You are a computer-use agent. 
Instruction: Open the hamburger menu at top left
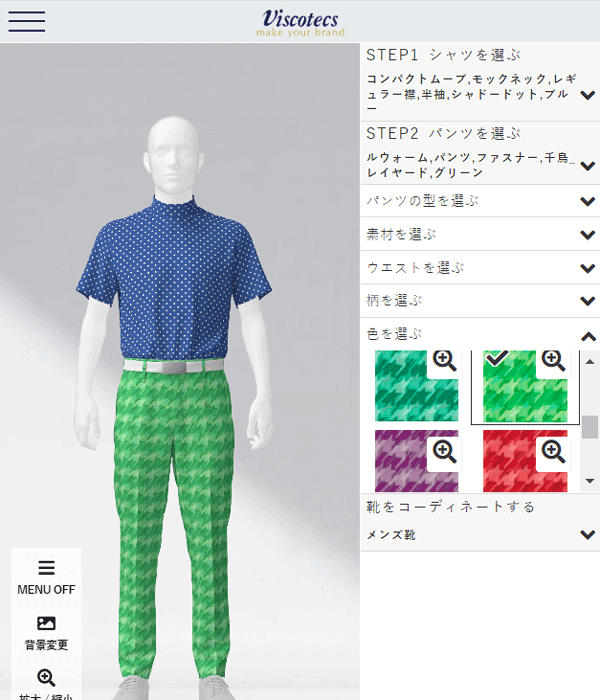point(26,21)
